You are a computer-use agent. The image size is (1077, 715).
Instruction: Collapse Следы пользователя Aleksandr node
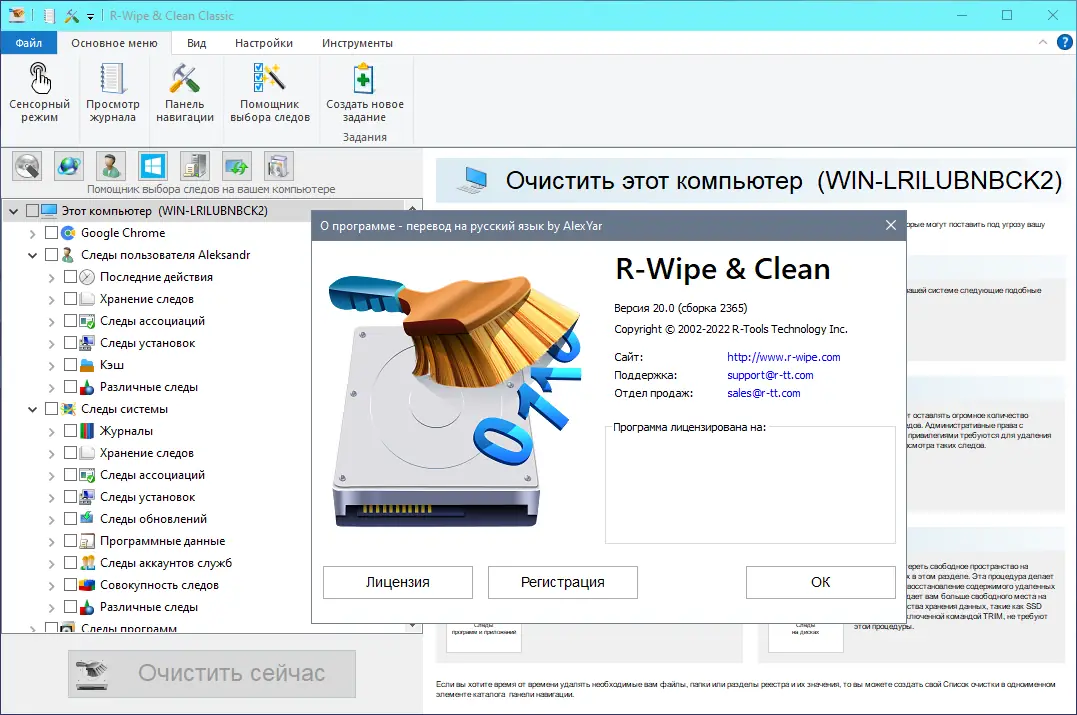point(32,256)
